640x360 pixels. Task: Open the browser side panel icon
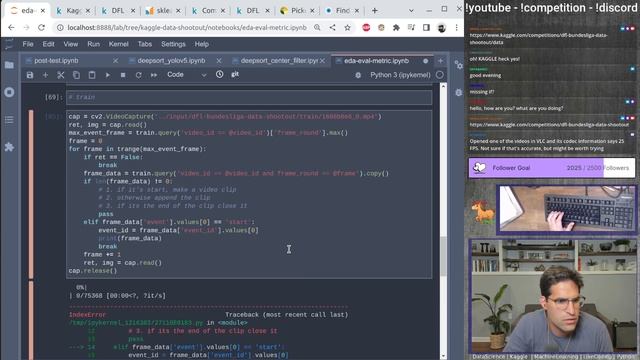click(x=426, y=27)
